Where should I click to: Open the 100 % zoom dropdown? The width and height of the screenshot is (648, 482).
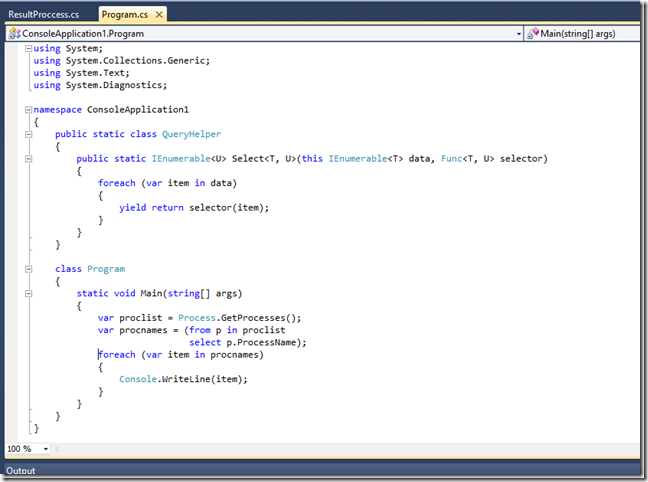tap(45, 450)
